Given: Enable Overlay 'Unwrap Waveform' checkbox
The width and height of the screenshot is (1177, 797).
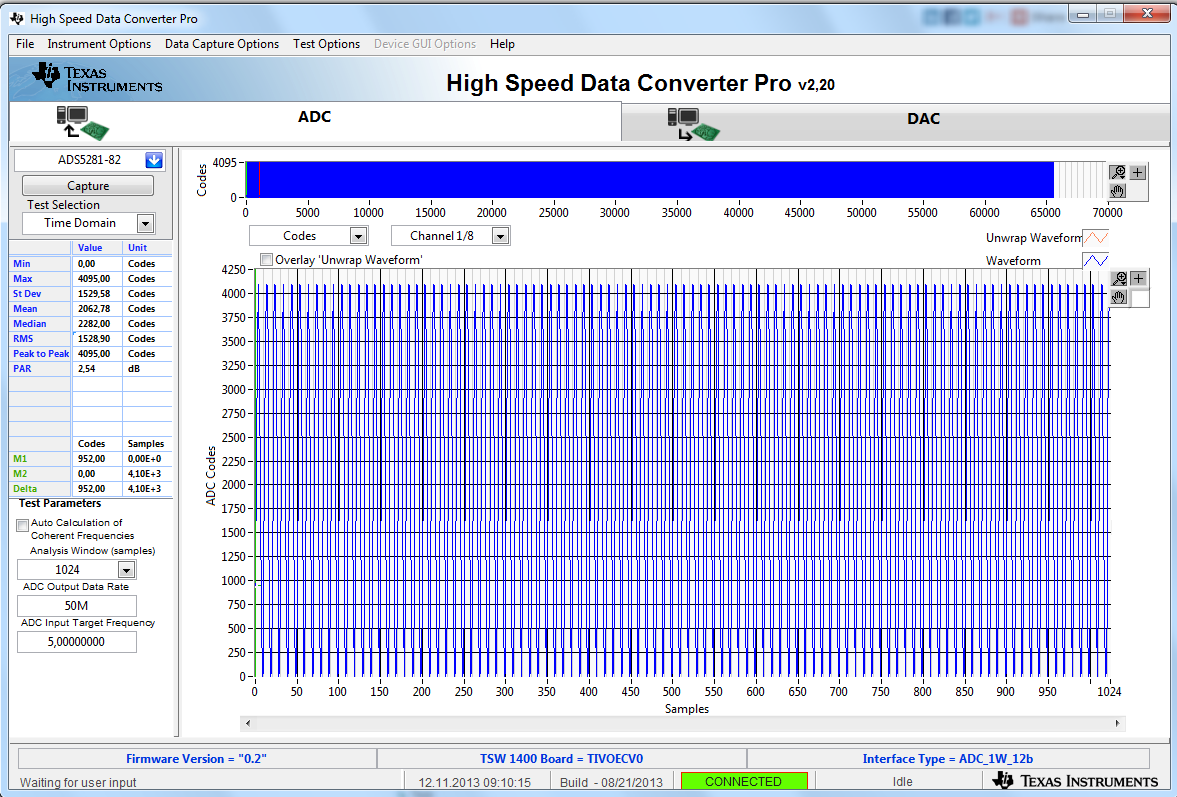Looking at the screenshot, I should click(x=266, y=260).
